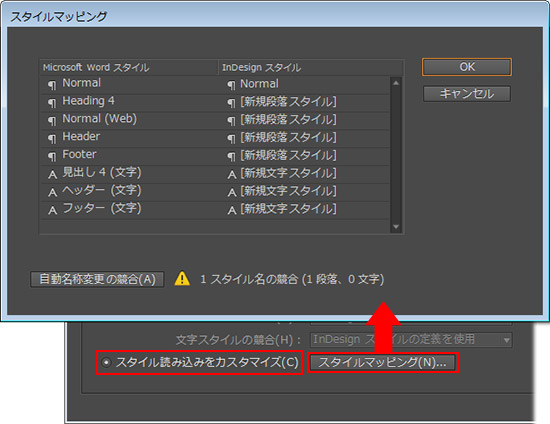This screenshot has width=550, height=424.
Task: Click paragraph icon beside Word Heading 4
Action: [x=52, y=103]
